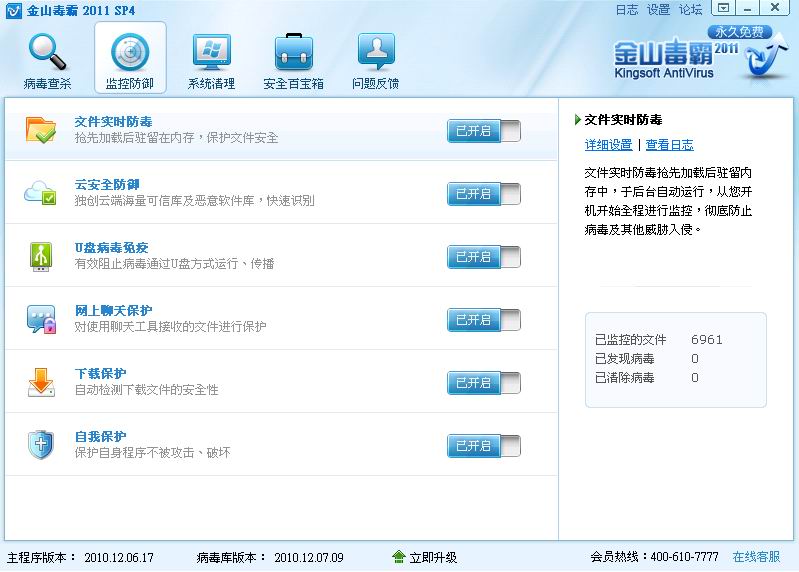Open 设置 in the top menu
Viewport: 799px width, 572px height.
pyautogui.click(x=658, y=10)
